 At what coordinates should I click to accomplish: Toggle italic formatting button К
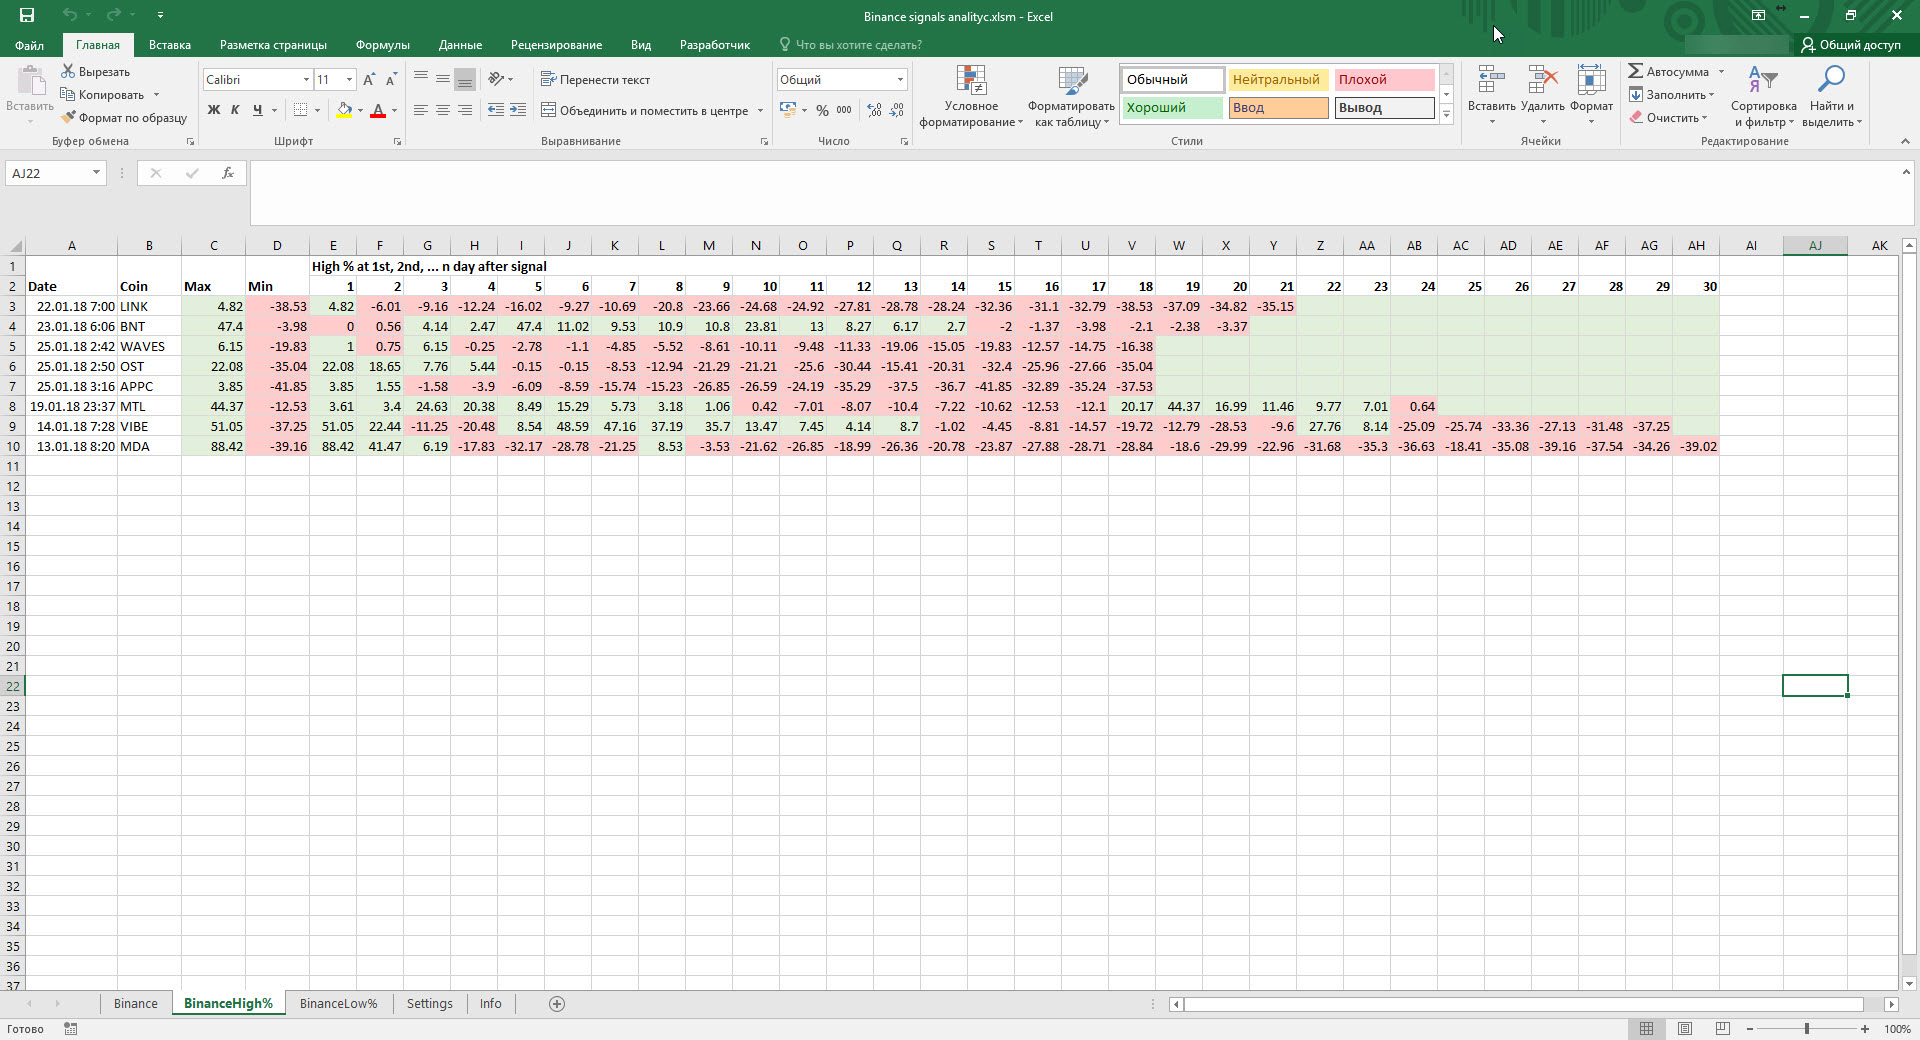(235, 110)
